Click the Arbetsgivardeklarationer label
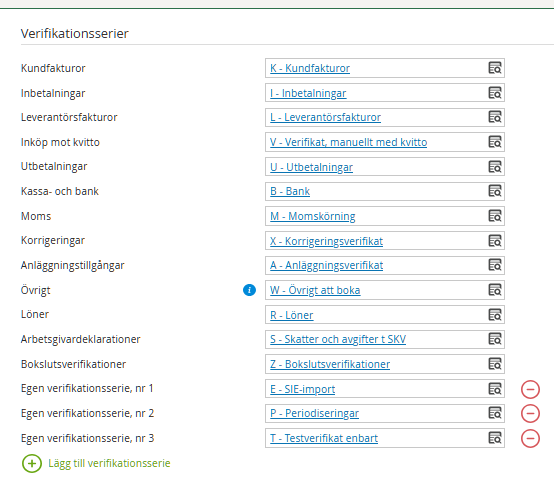The height and width of the screenshot is (495, 554). click(81, 340)
